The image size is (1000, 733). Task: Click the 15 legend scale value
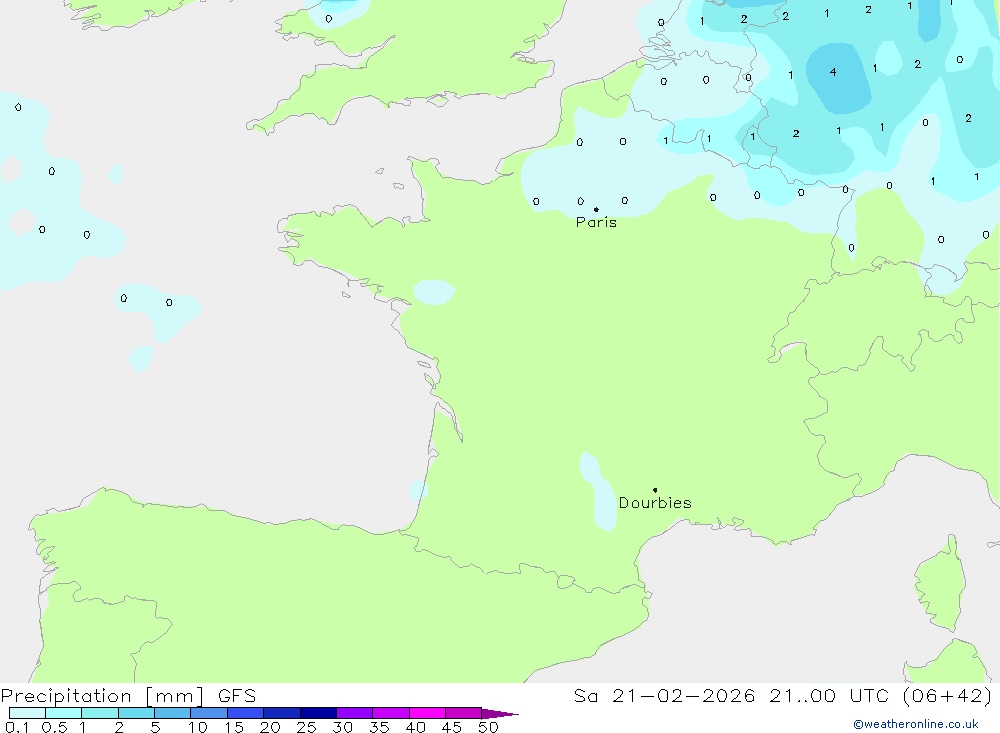pos(234,727)
